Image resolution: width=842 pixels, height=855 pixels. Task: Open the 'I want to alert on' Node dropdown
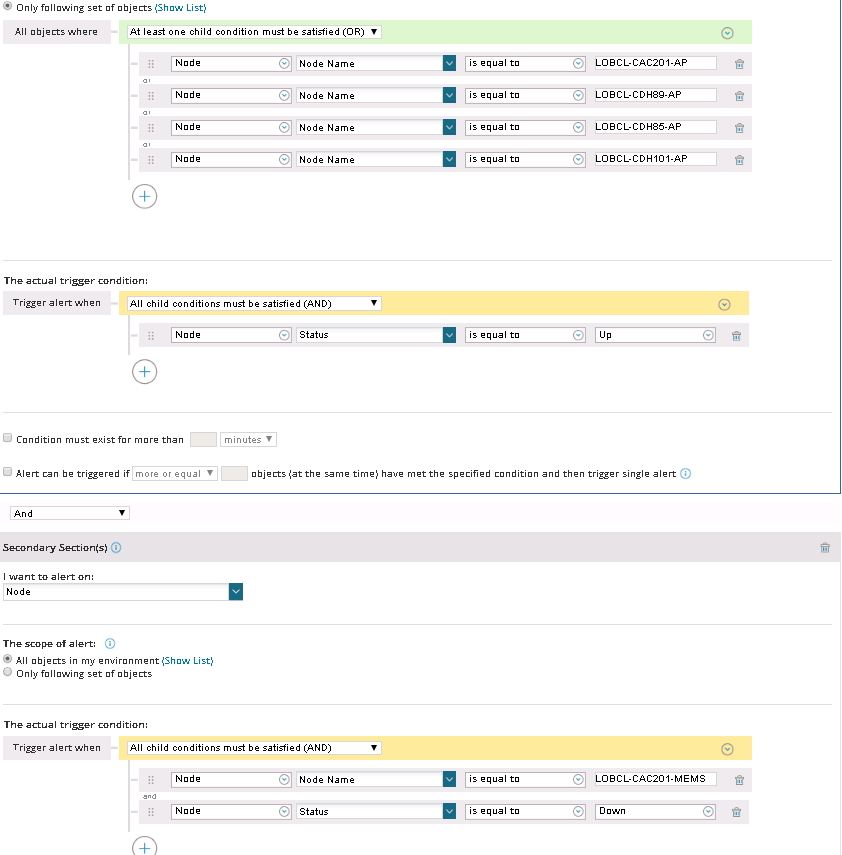click(x=236, y=592)
